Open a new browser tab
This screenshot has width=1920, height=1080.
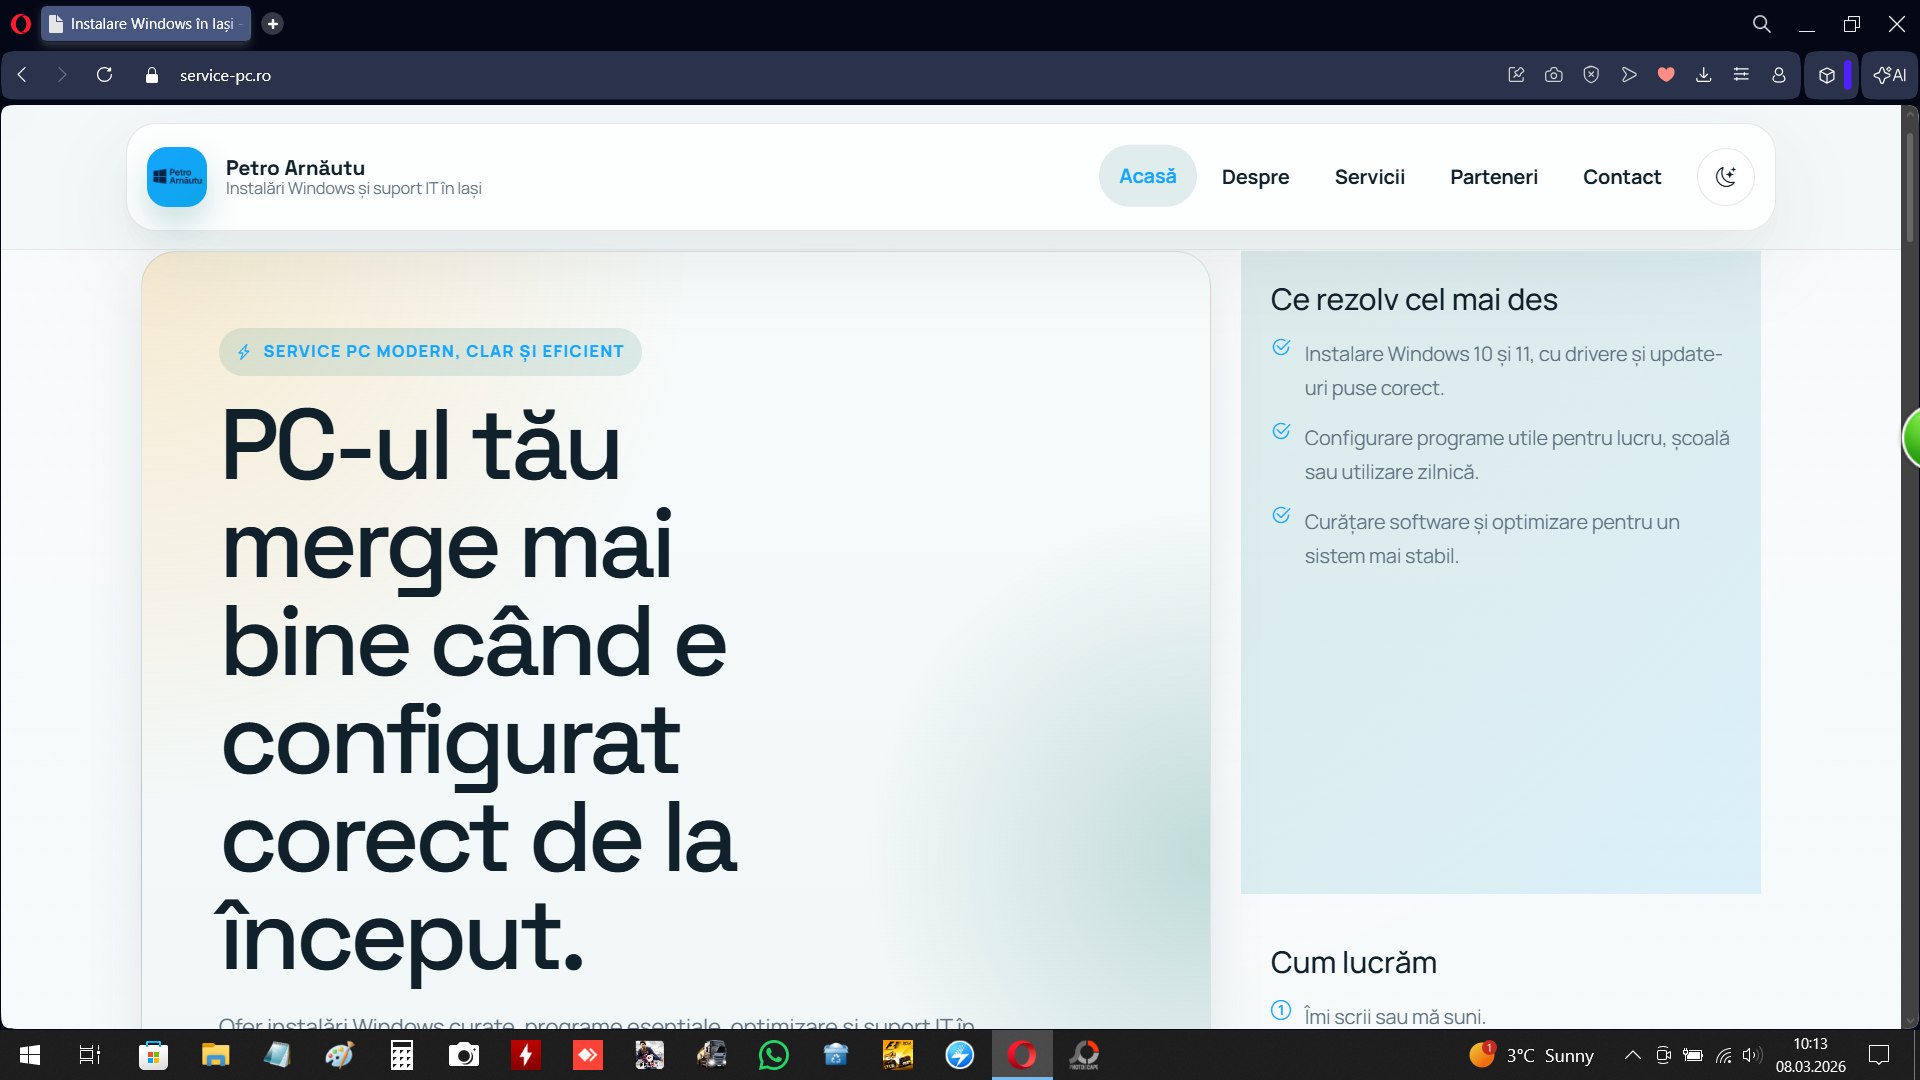(x=272, y=23)
